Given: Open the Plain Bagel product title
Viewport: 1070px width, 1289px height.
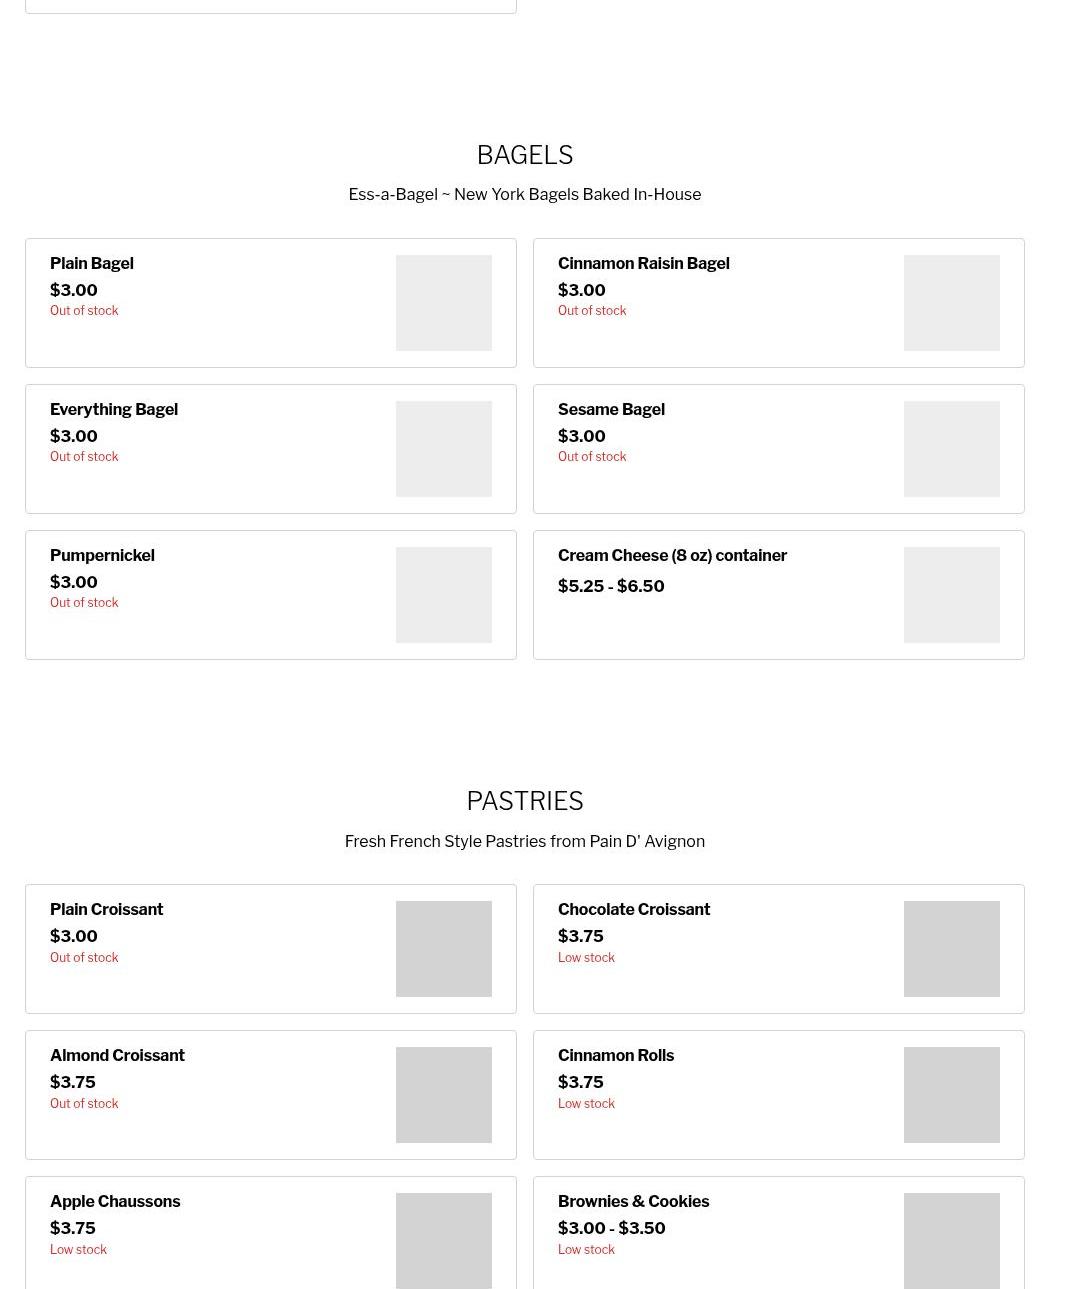Looking at the screenshot, I should [92, 264].
